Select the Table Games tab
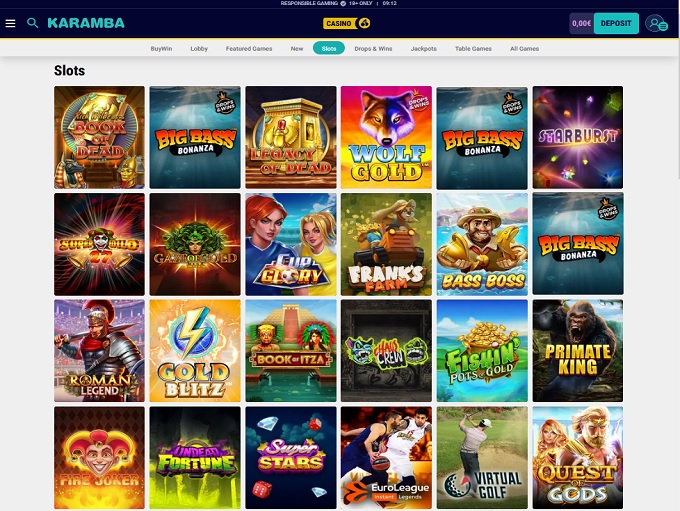 (473, 49)
